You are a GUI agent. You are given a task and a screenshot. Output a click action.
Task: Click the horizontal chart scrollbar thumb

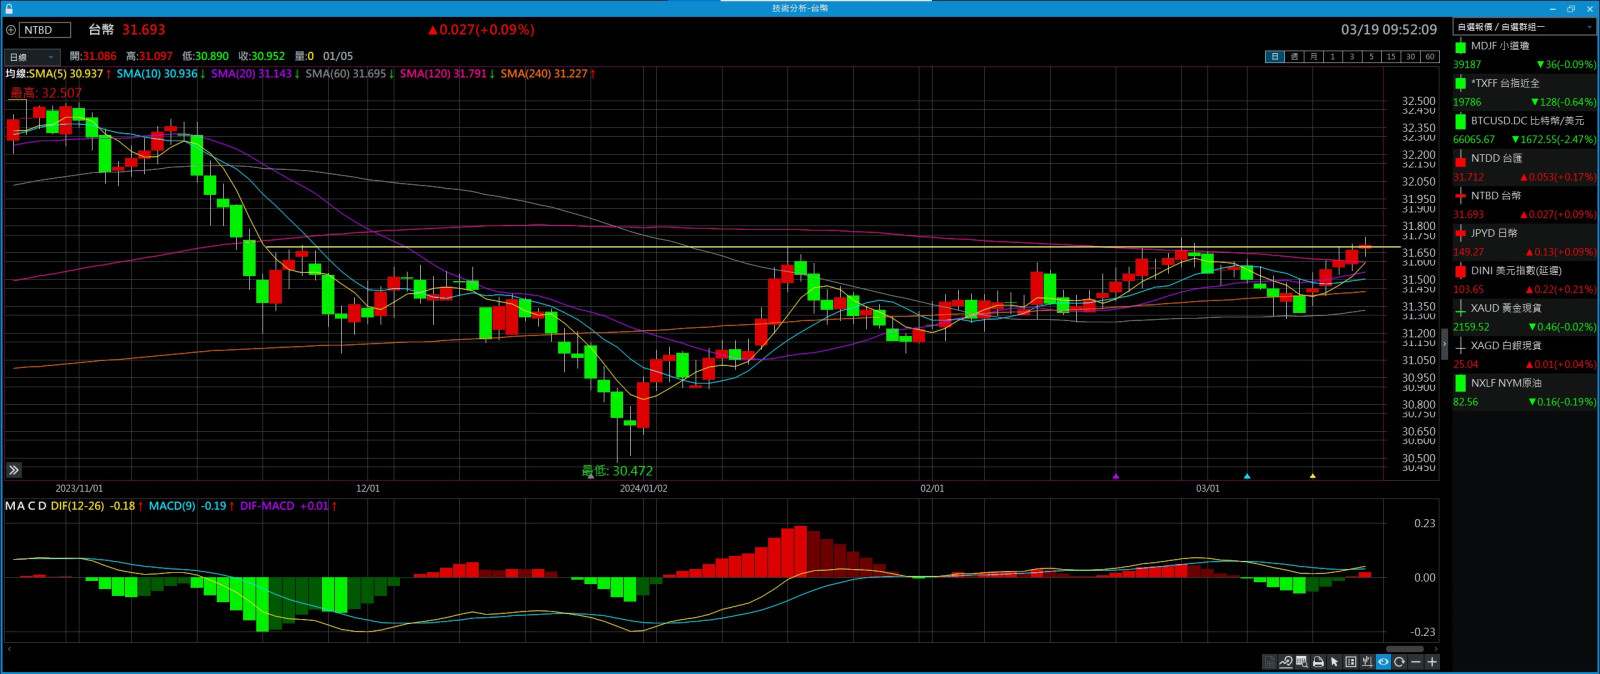[1404, 649]
